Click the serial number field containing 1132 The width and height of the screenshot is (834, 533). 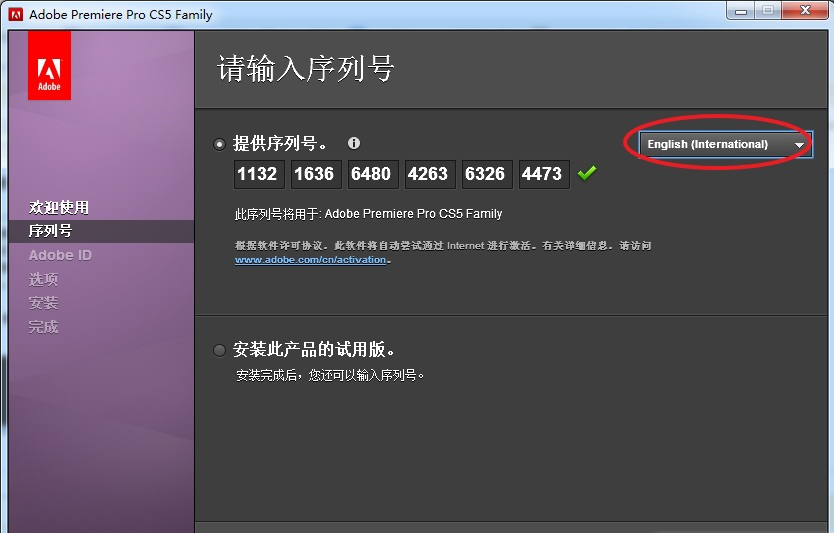[259, 174]
